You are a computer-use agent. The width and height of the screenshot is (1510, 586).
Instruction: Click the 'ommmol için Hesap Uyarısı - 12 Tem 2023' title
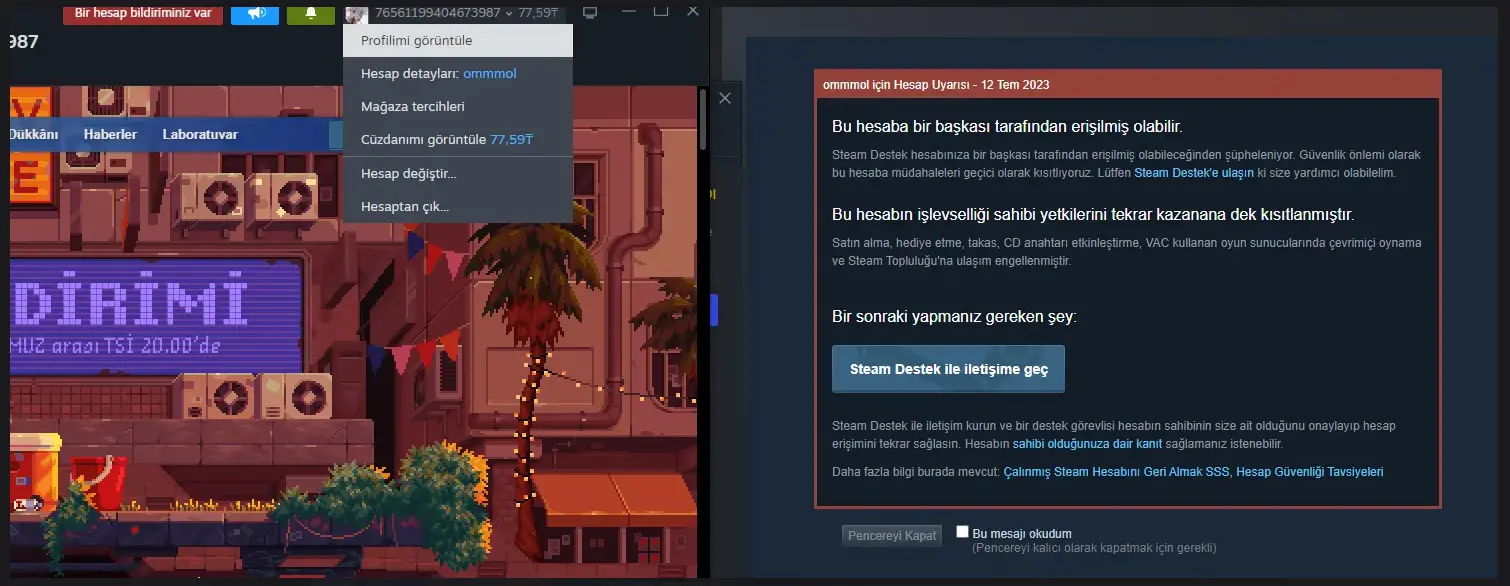pyautogui.click(x=936, y=85)
